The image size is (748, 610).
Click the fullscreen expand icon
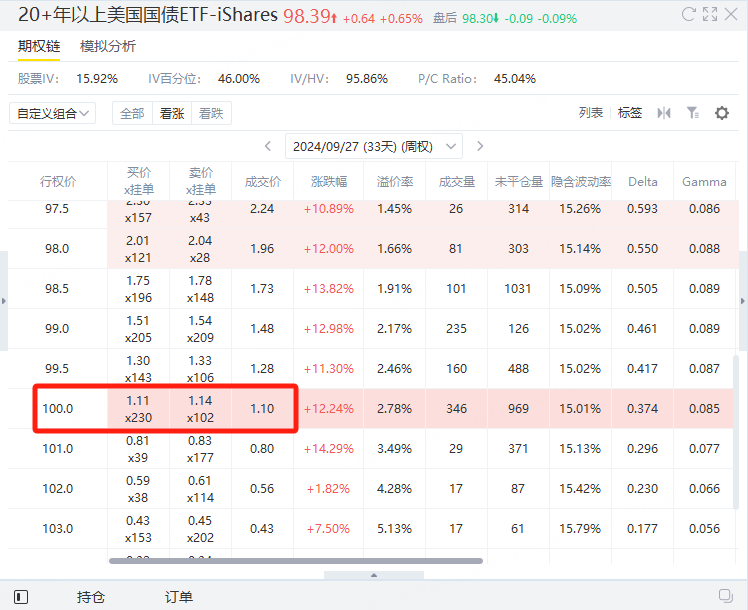point(710,14)
